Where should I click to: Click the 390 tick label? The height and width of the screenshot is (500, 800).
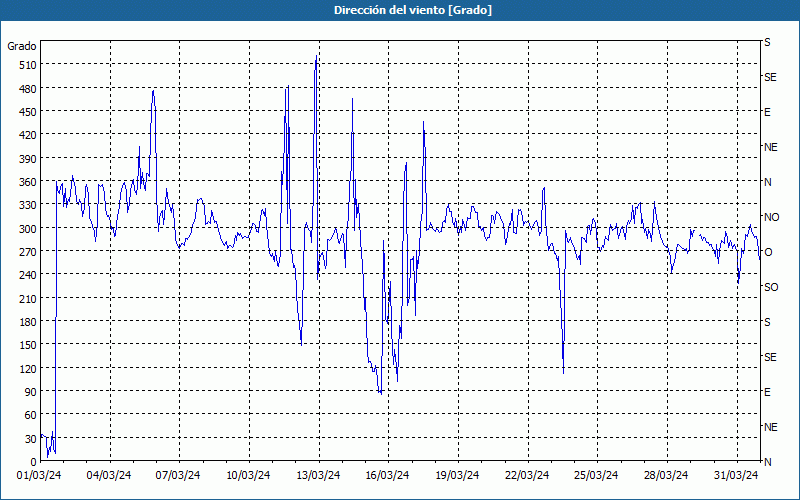(28, 159)
